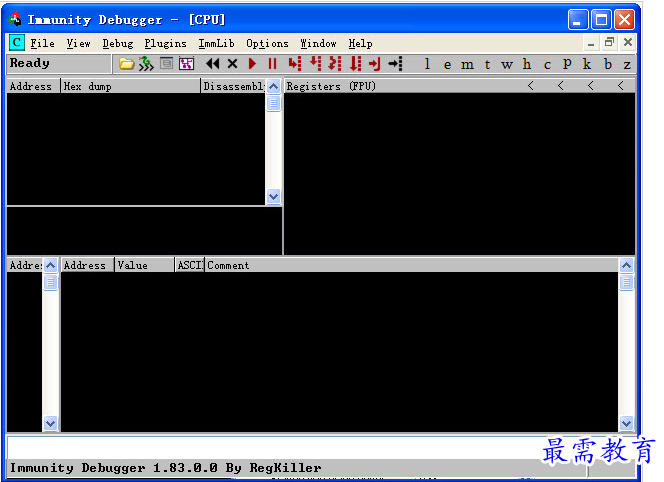Click the cyan C window icon in menu bar
Viewport: 664px width, 482px height.
pyautogui.click(x=17, y=42)
